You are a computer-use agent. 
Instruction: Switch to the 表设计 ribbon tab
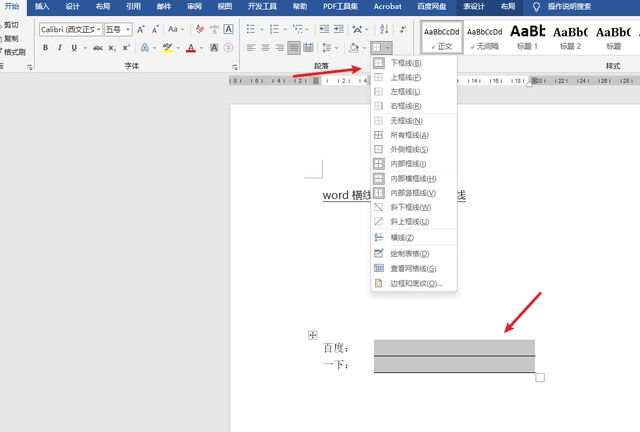(474, 7)
